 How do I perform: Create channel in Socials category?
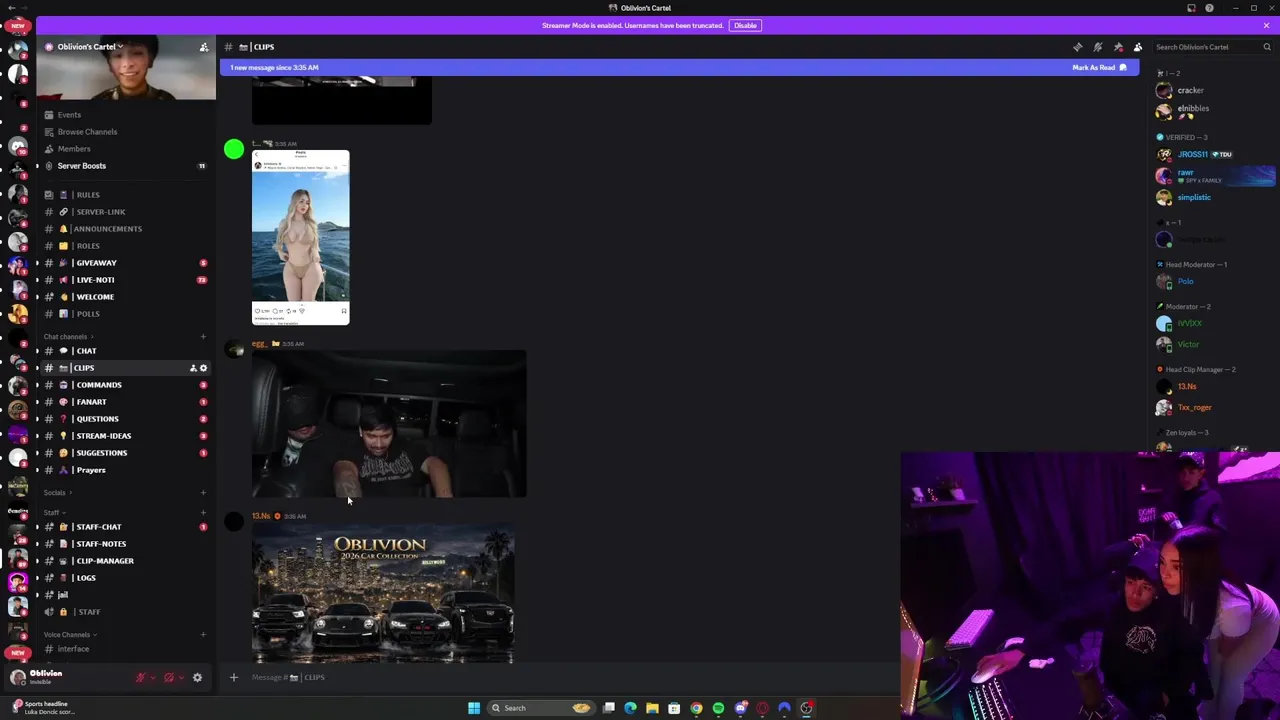coord(203,493)
